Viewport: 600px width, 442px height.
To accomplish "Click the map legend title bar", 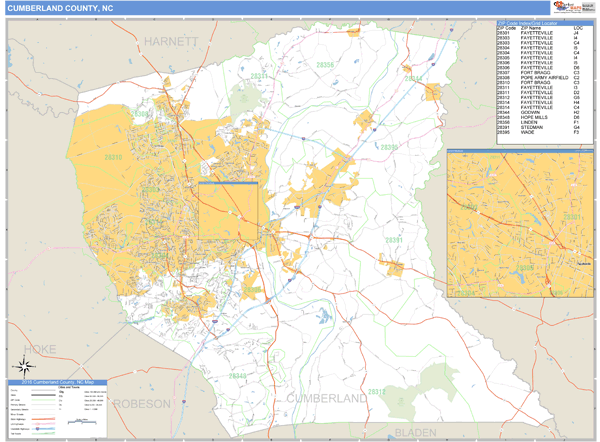I will click(x=60, y=382).
